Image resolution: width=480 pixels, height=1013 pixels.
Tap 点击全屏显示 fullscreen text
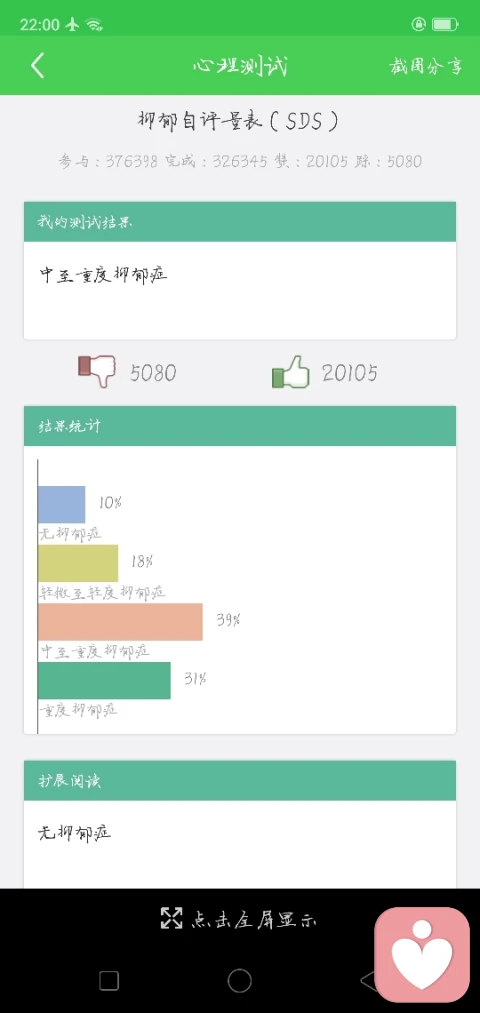point(253,919)
